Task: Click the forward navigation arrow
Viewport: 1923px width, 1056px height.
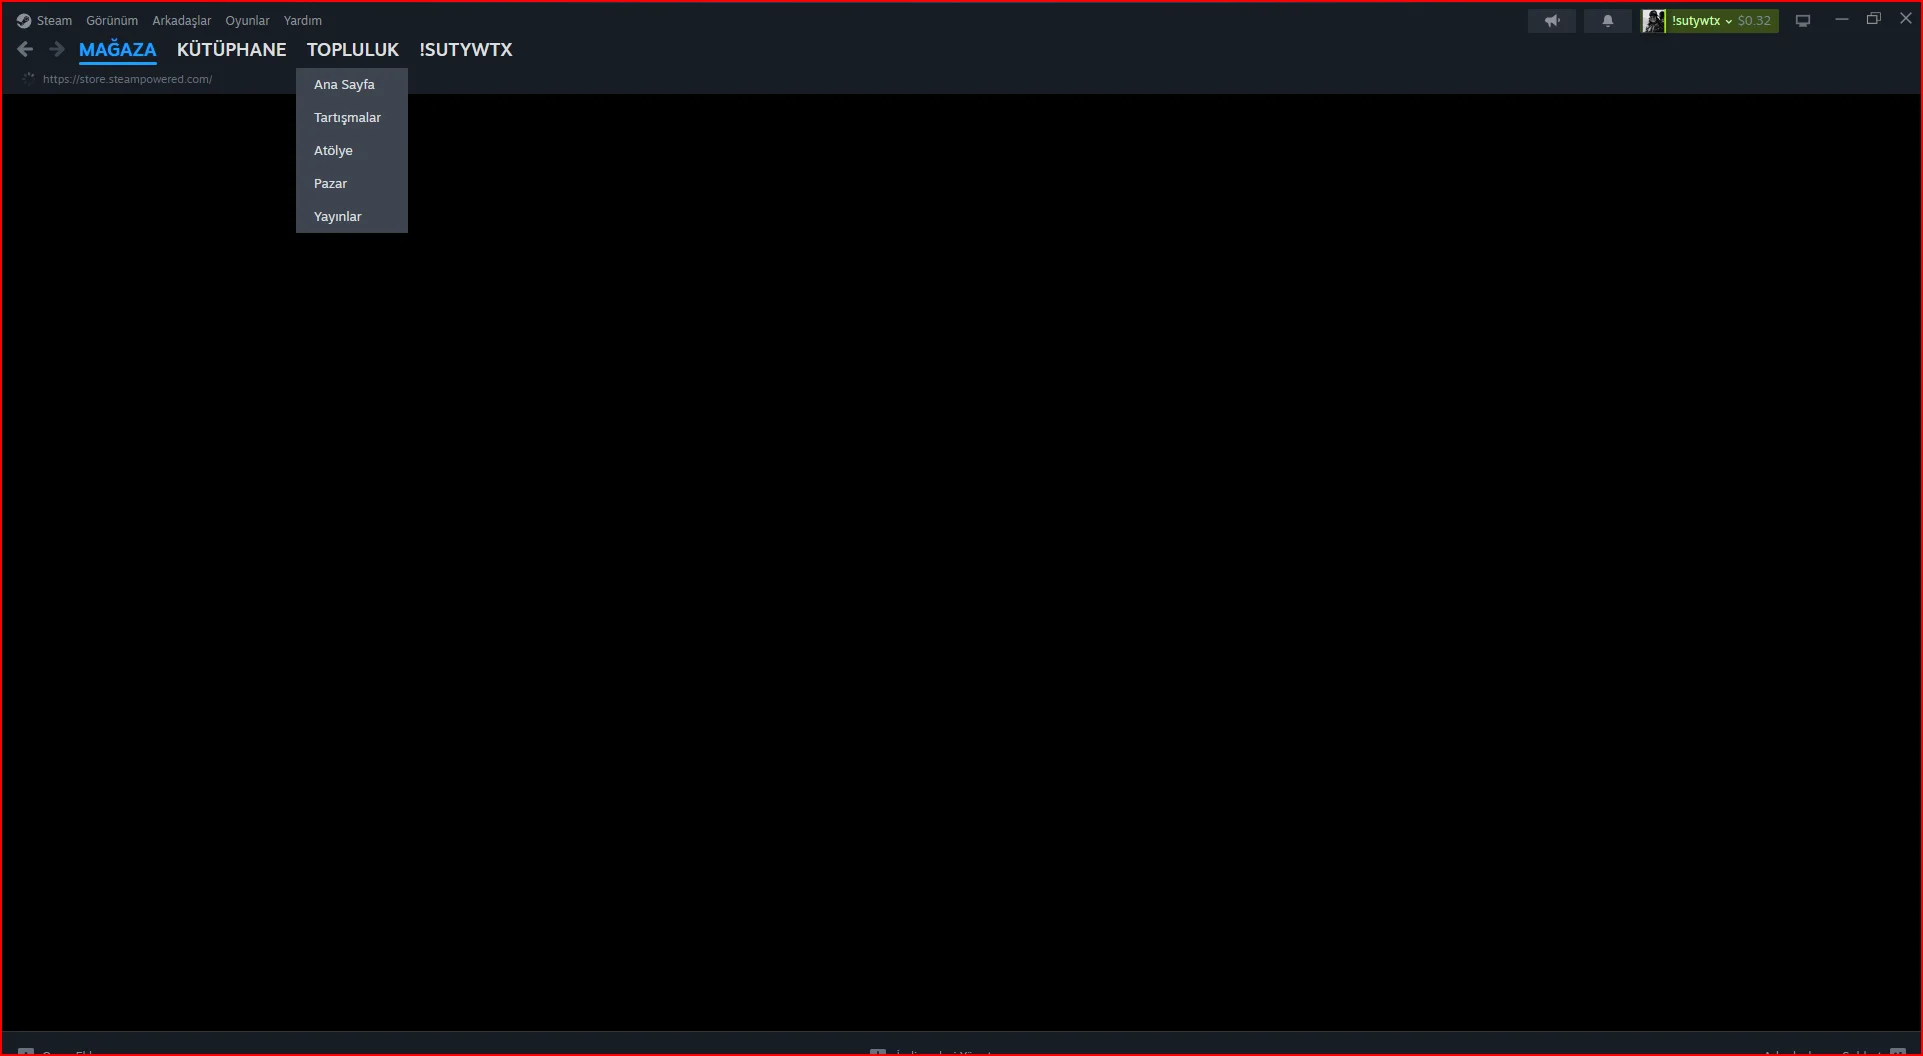Action: pyautogui.click(x=57, y=49)
